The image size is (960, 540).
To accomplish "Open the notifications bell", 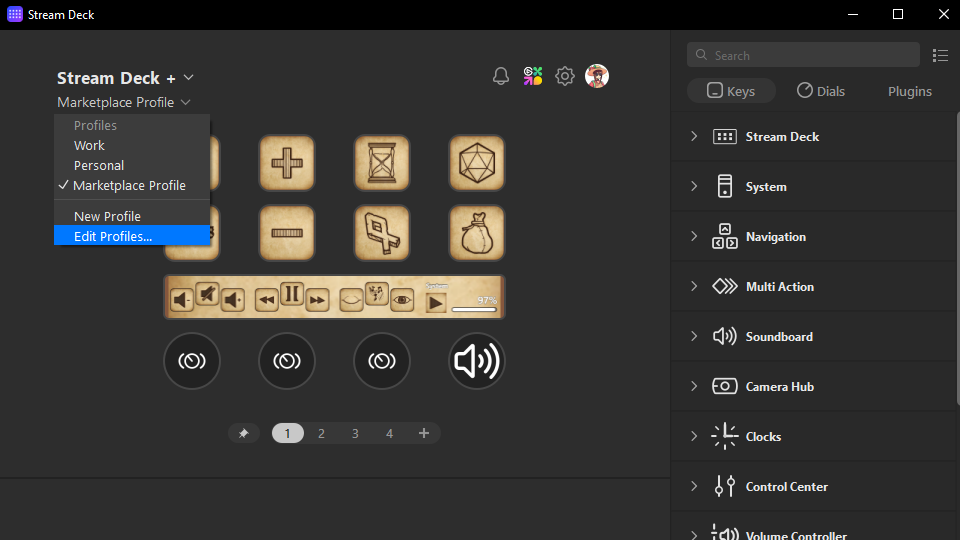I will tap(501, 77).
